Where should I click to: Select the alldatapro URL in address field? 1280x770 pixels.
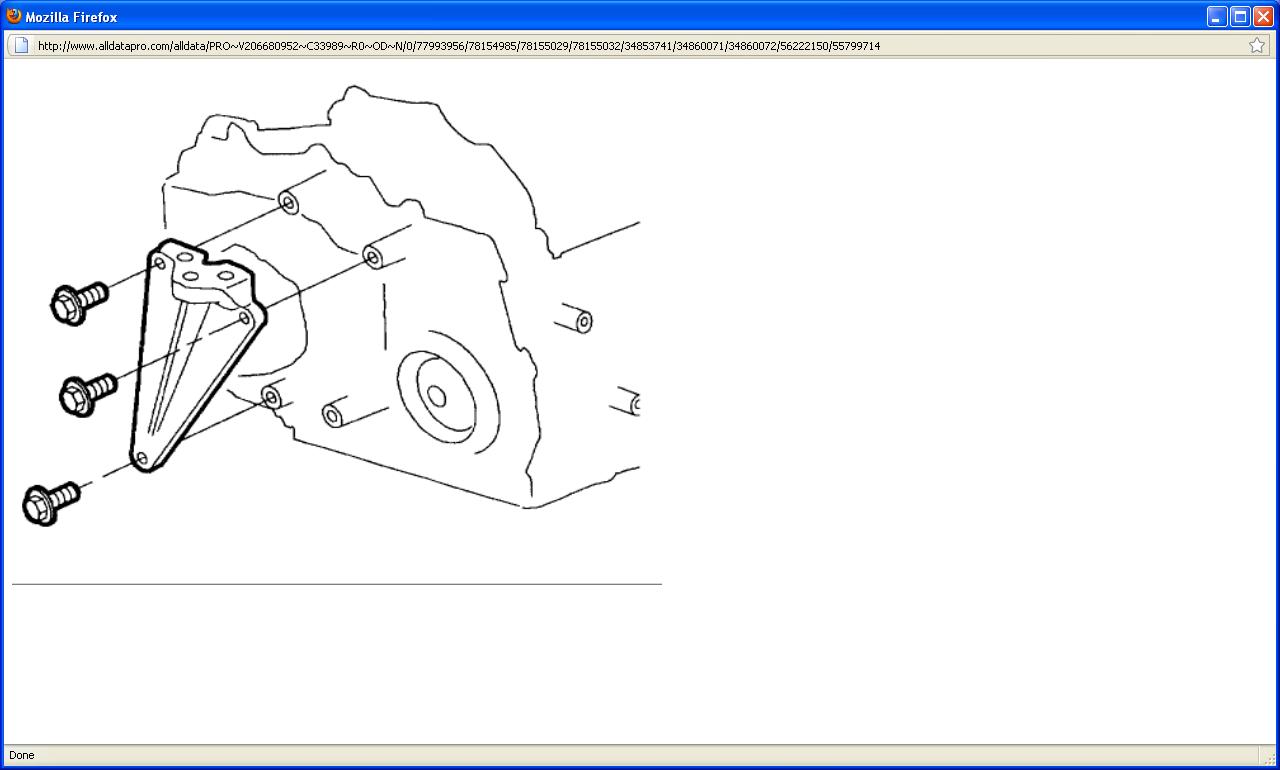coord(459,46)
